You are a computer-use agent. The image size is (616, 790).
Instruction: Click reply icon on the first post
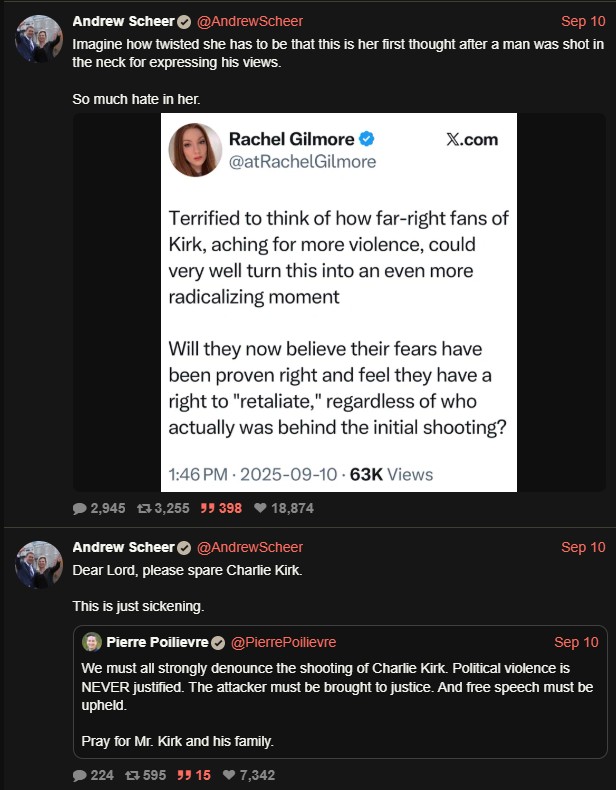[80, 508]
